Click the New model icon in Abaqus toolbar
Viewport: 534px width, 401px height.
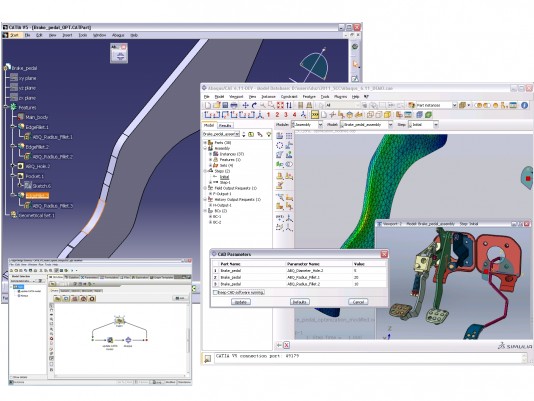coord(208,105)
